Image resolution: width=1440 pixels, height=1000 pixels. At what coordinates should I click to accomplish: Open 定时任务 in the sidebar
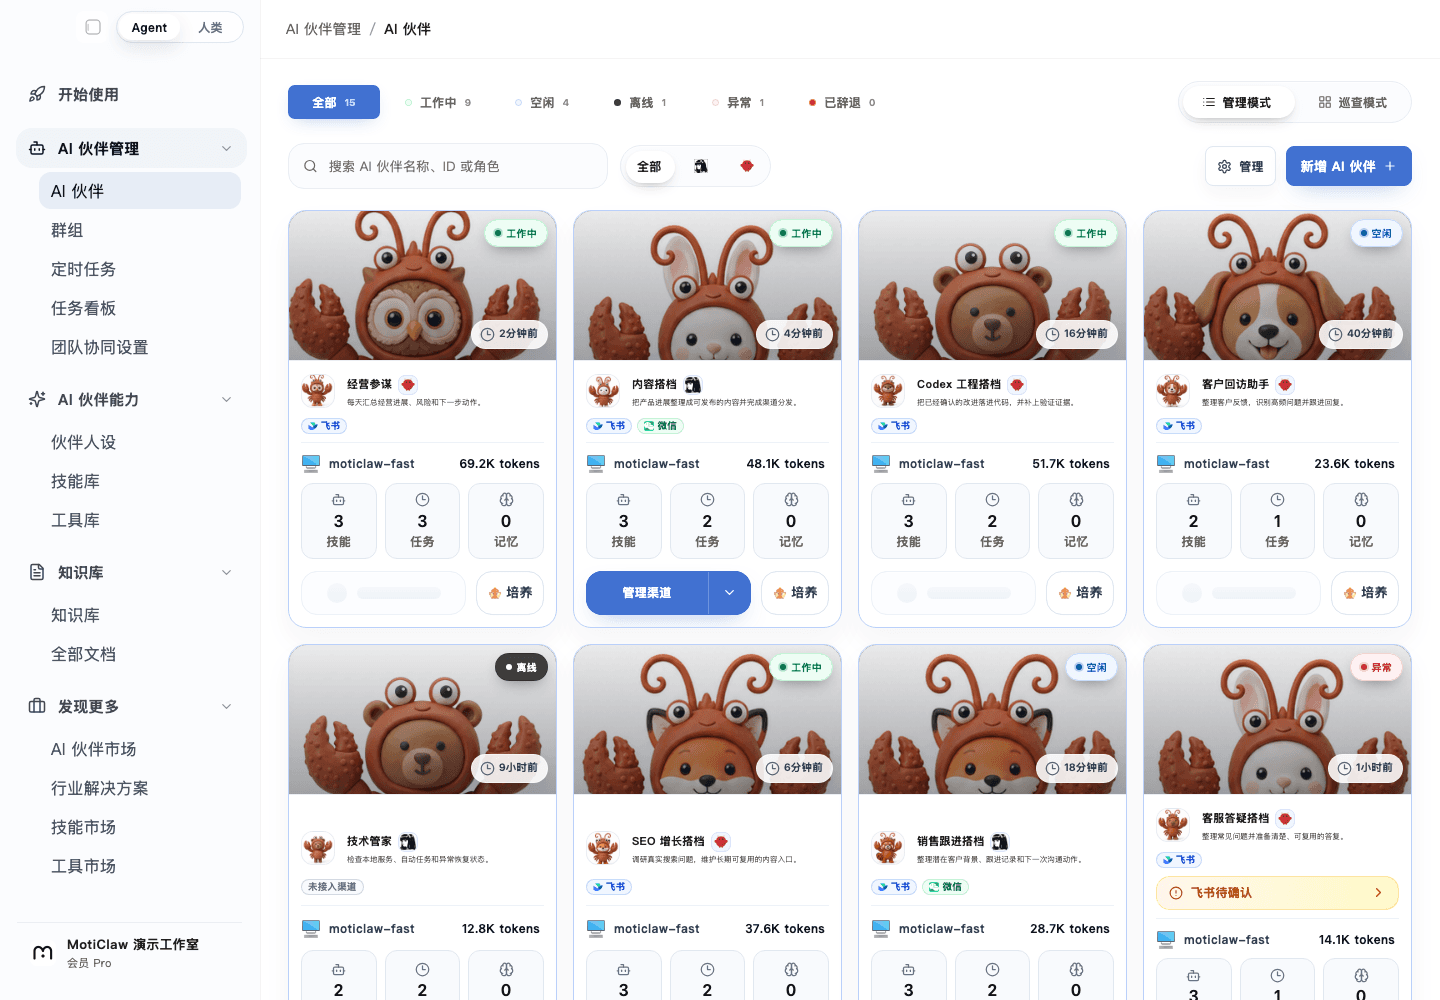[x=140, y=269]
